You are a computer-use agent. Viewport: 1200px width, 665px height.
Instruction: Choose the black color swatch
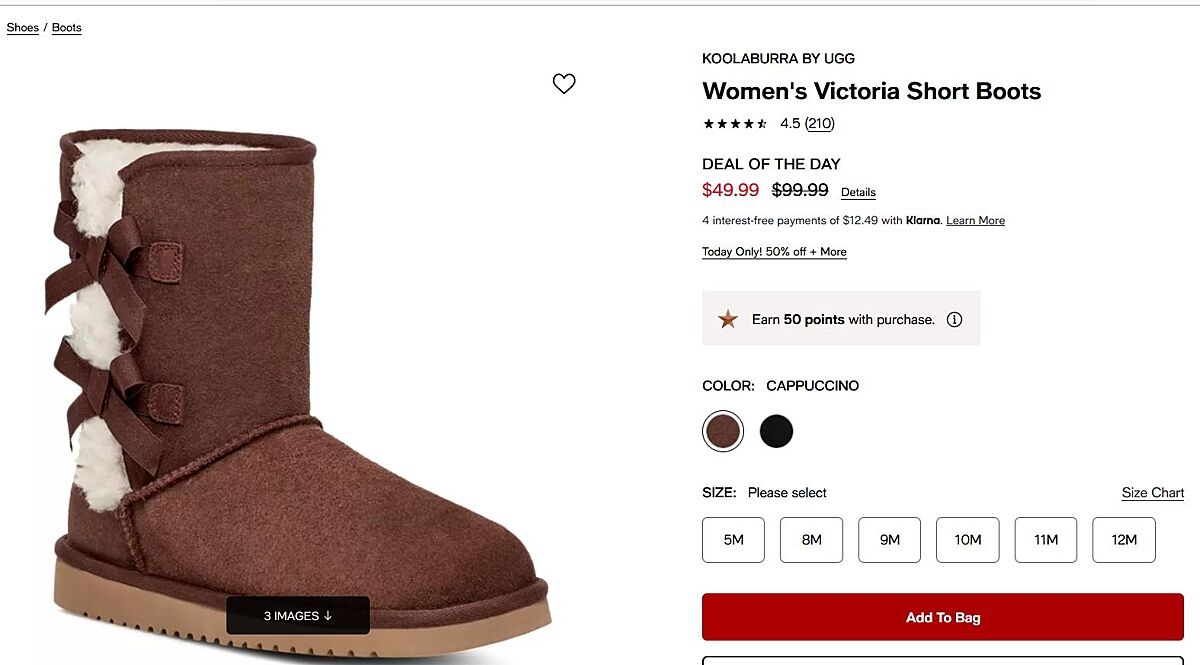coord(776,431)
